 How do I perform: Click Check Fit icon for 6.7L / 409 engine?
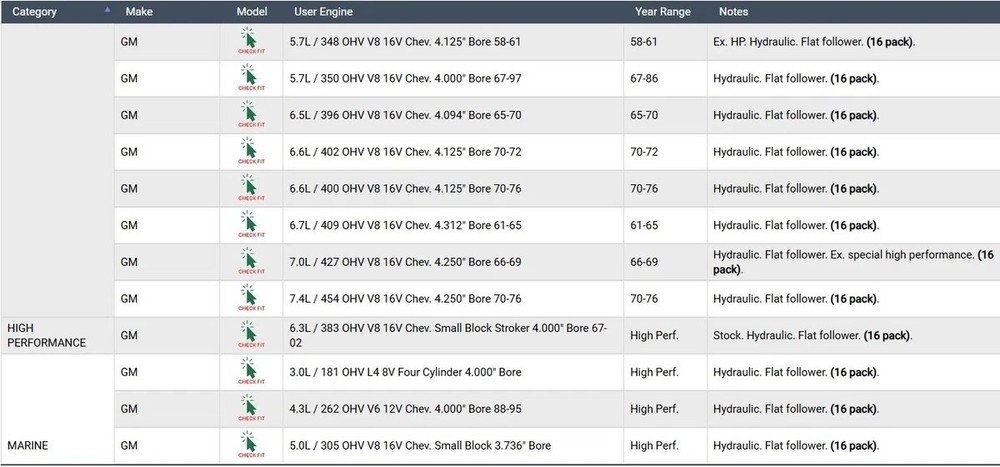pyautogui.click(x=249, y=226)
